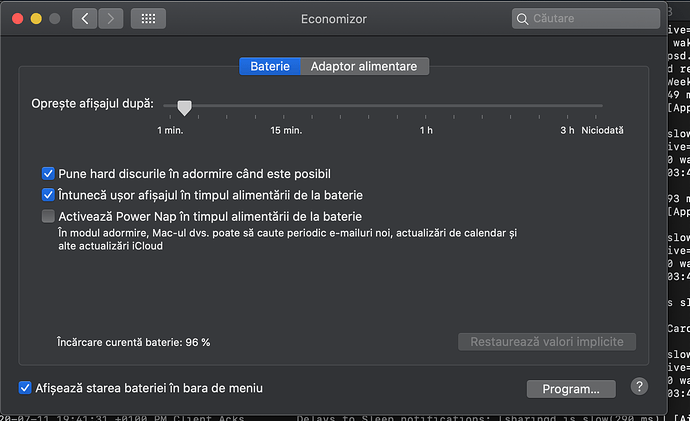Close the Economizor window
The height and width of the screenshot is (421, 690).
(17, 18)
